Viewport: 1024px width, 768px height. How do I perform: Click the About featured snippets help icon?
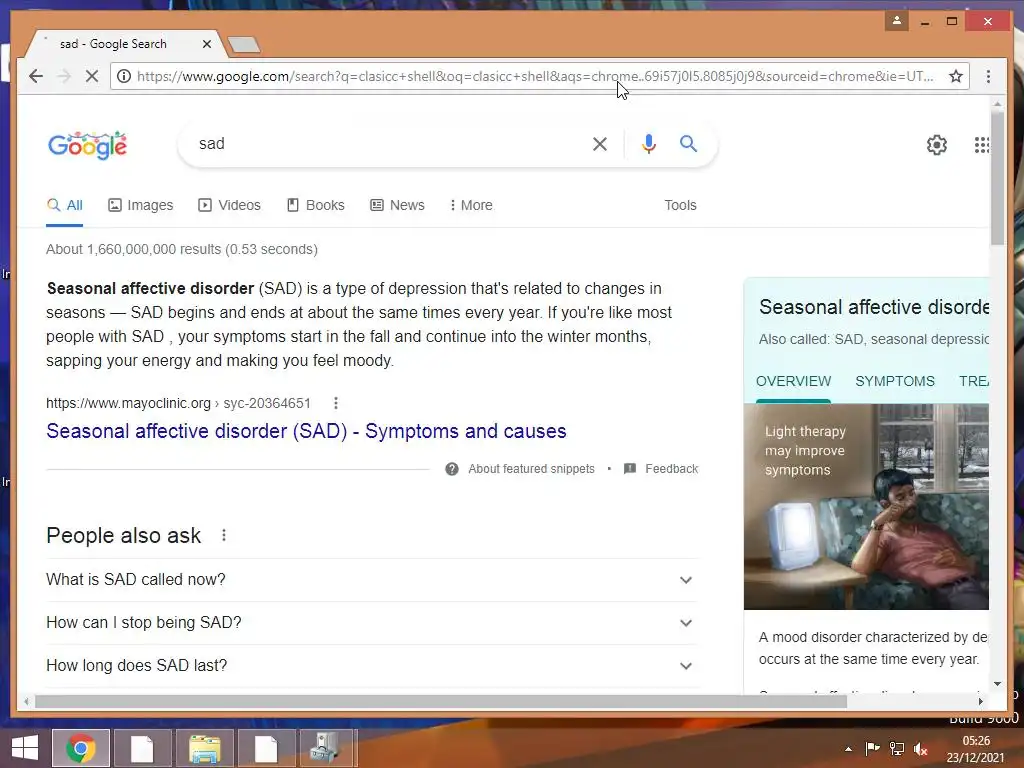452,469
